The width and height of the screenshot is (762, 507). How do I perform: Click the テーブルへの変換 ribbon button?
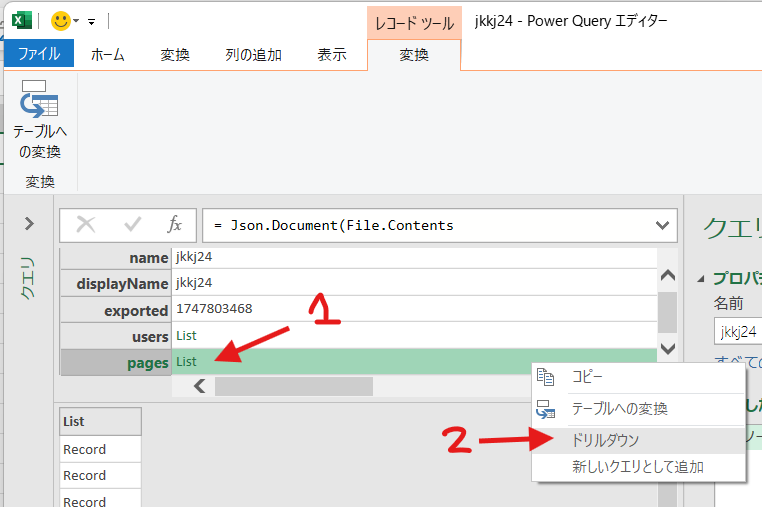click(40, 120)
